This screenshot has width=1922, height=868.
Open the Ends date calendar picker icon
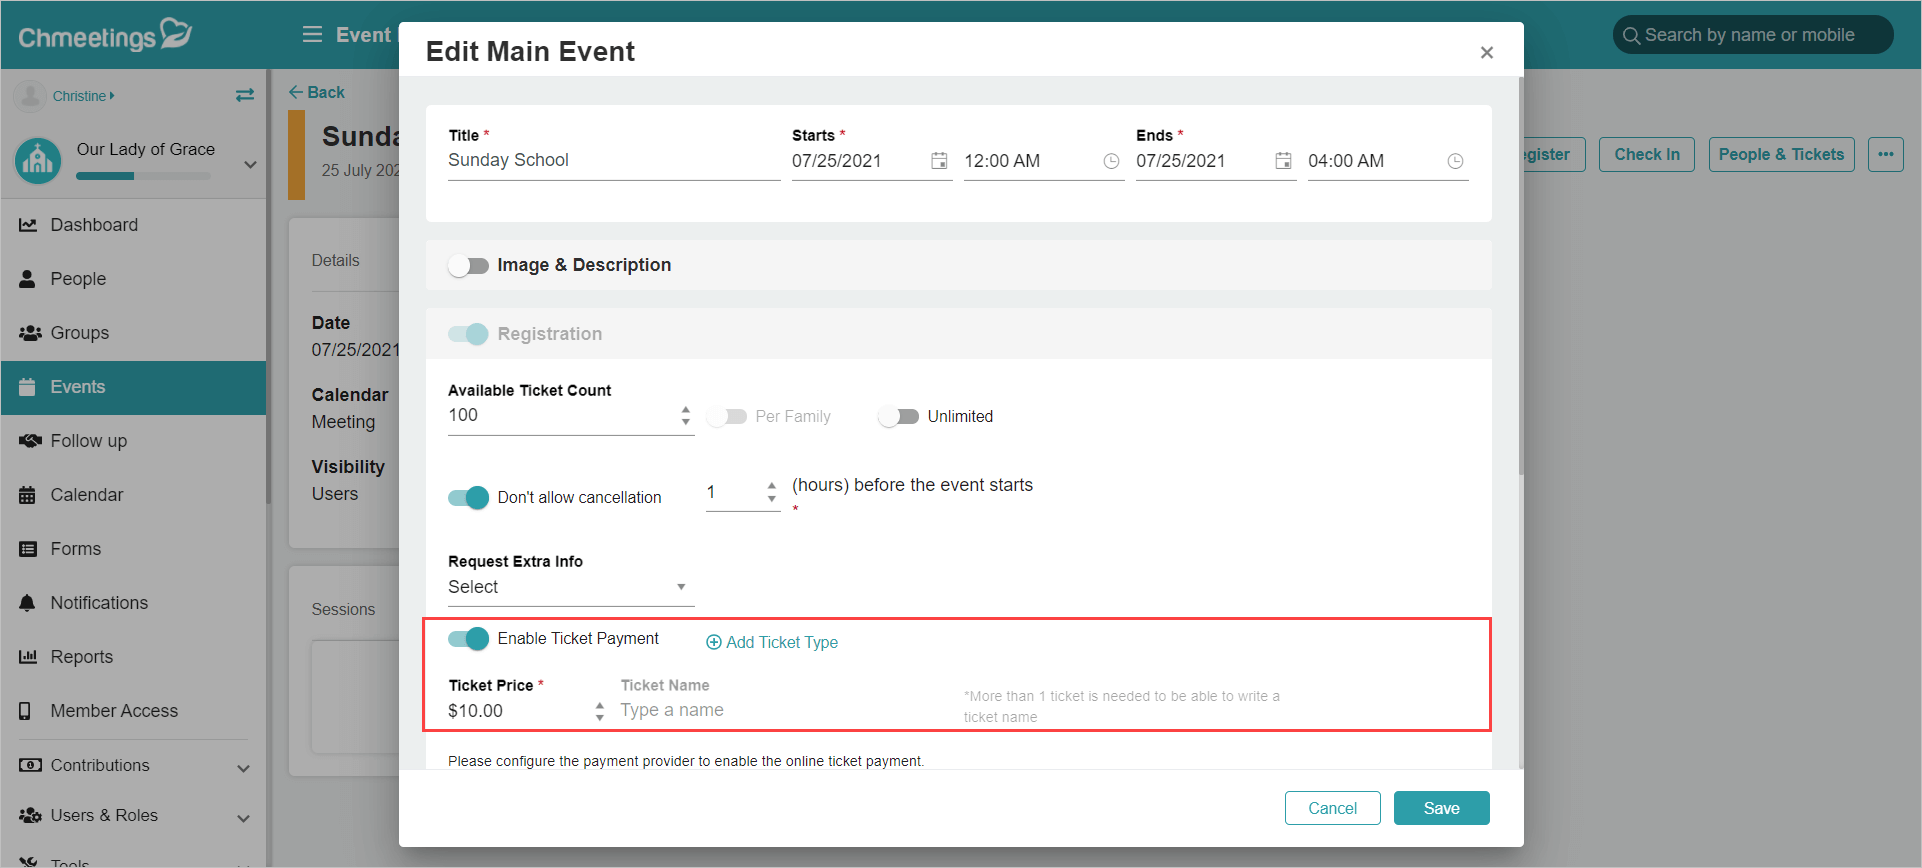click(x=1283, y=161)
